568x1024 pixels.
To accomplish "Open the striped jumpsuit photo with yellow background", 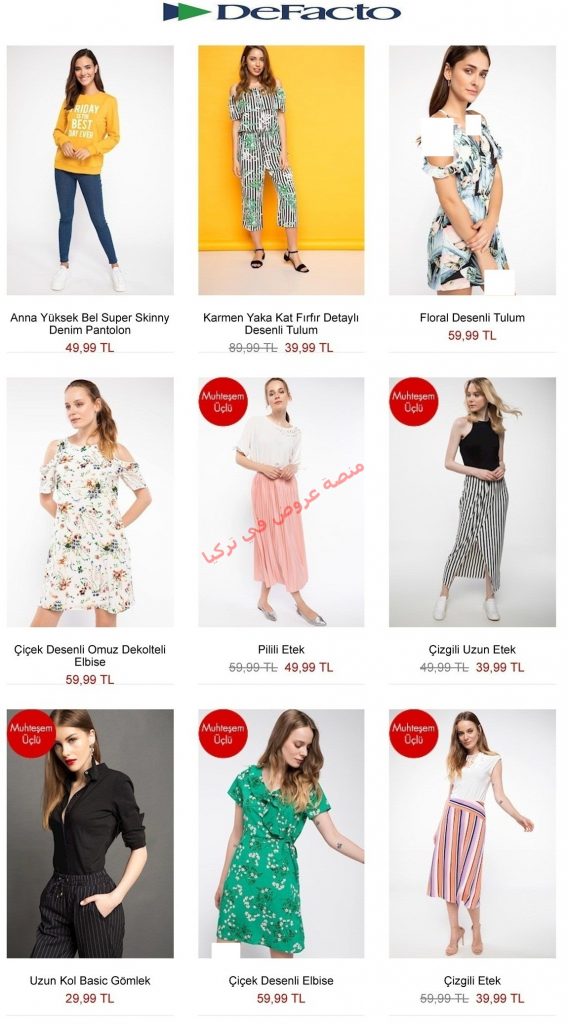I will tap(281, 170).
